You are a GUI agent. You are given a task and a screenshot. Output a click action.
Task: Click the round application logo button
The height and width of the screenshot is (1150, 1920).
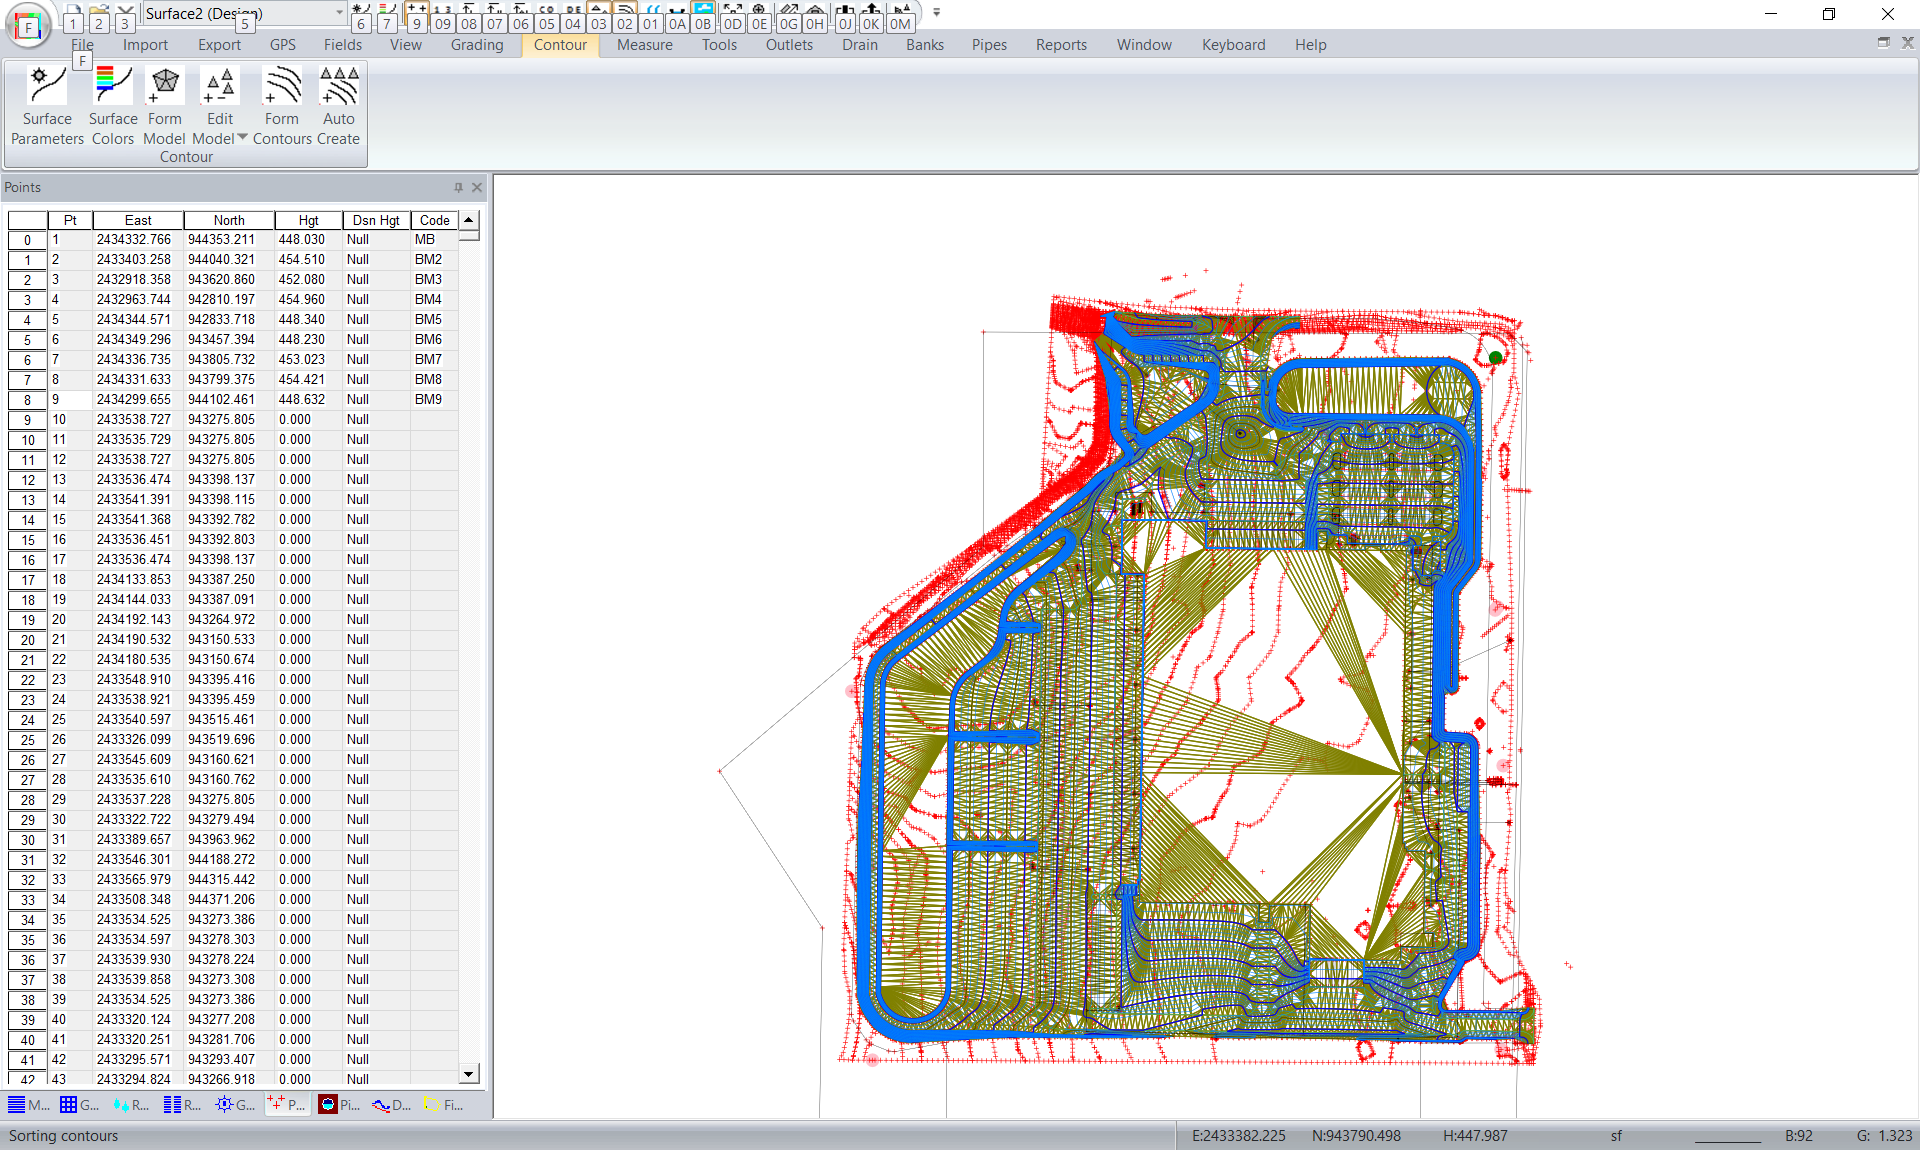[28, 26]
